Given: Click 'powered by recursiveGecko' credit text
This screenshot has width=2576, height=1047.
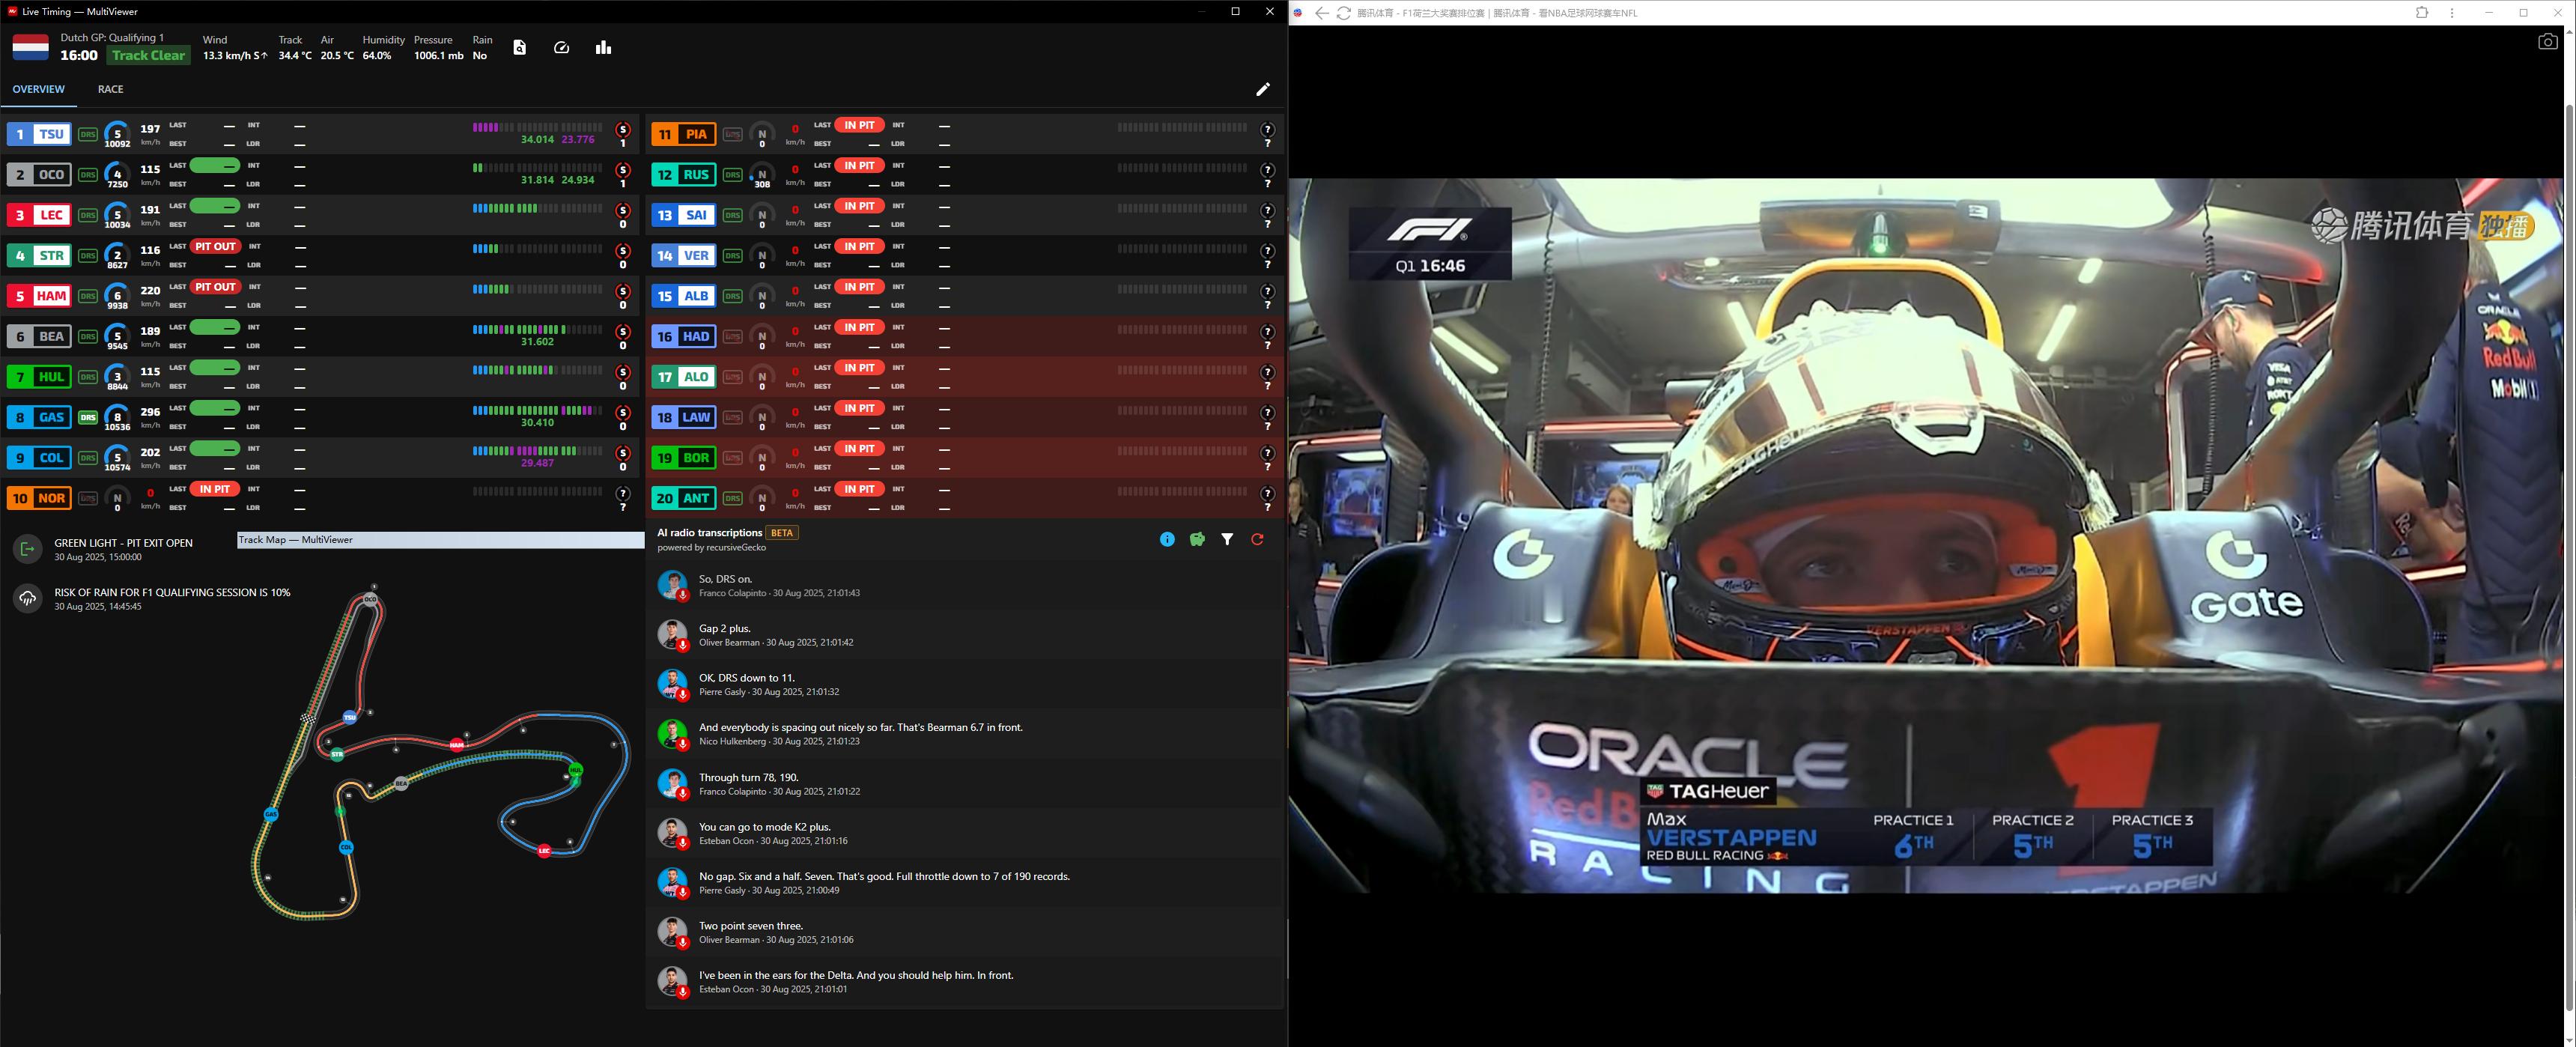Looking at the screenshot, I should pyautogui.click(x=712, y=548).
